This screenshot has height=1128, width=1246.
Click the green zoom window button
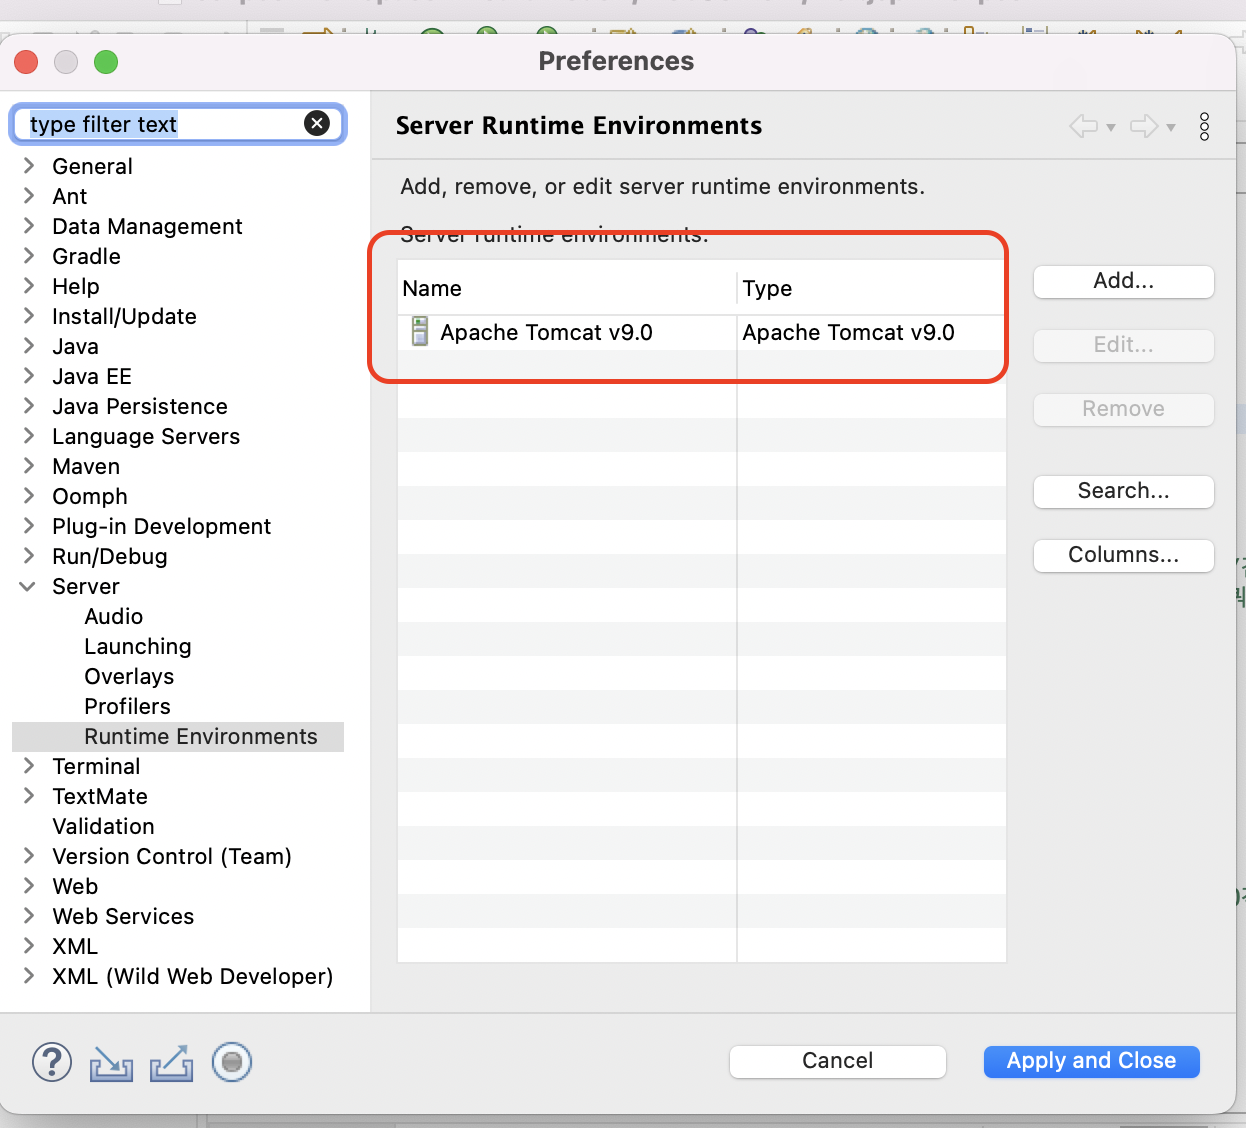click(x=106, y=62)
